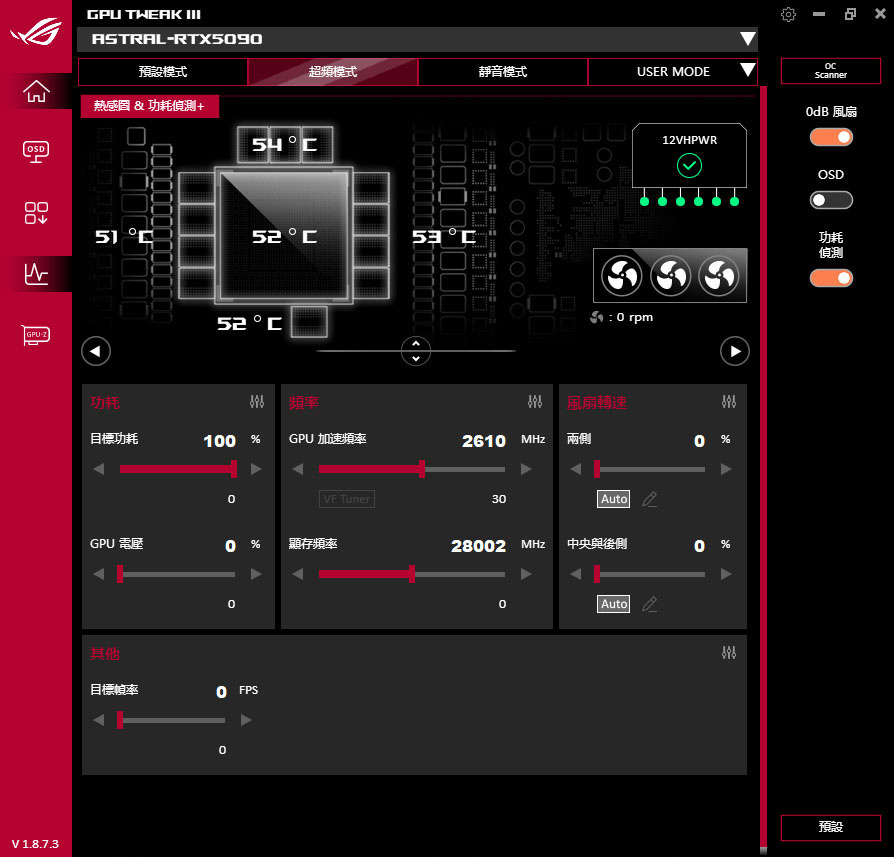894x857 pixels.
Task: Open the utilities download sidebar icon
Action: 36,213
